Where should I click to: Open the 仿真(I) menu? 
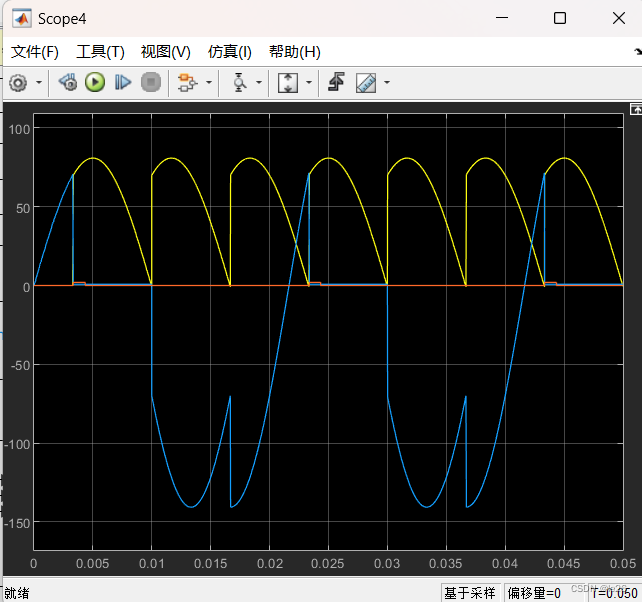230,52
